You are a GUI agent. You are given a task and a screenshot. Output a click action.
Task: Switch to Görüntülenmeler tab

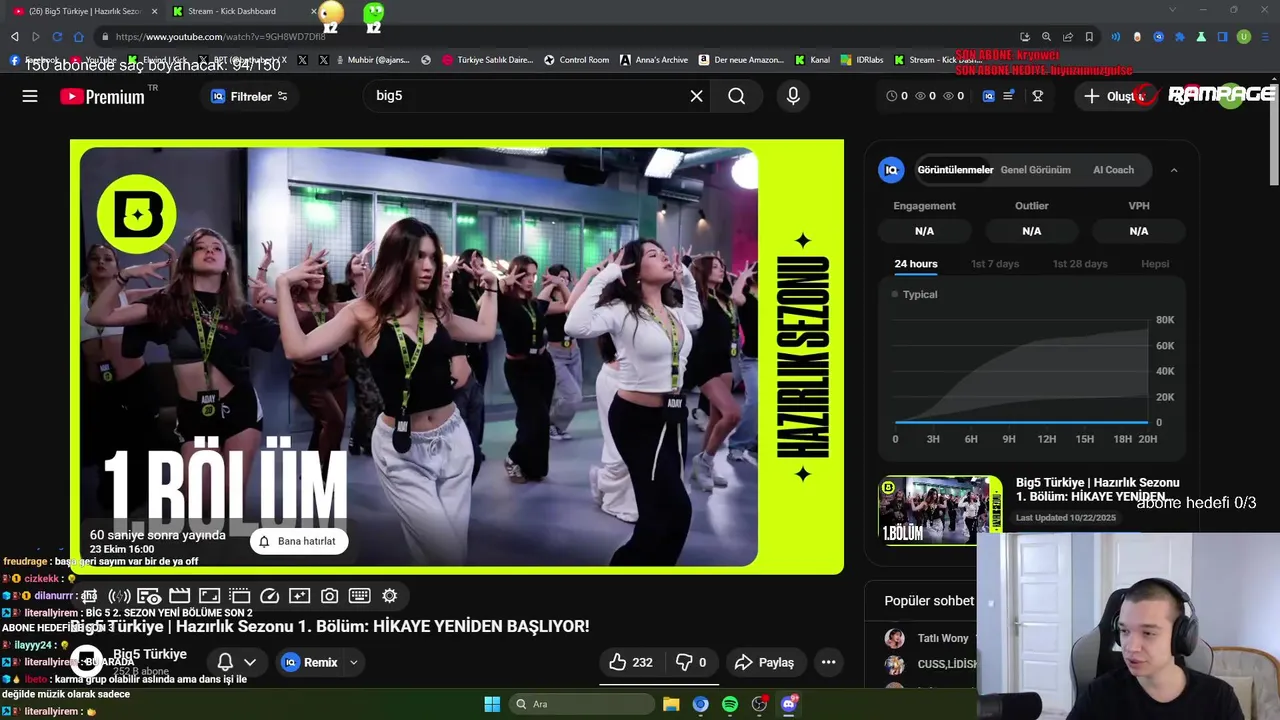955,170
